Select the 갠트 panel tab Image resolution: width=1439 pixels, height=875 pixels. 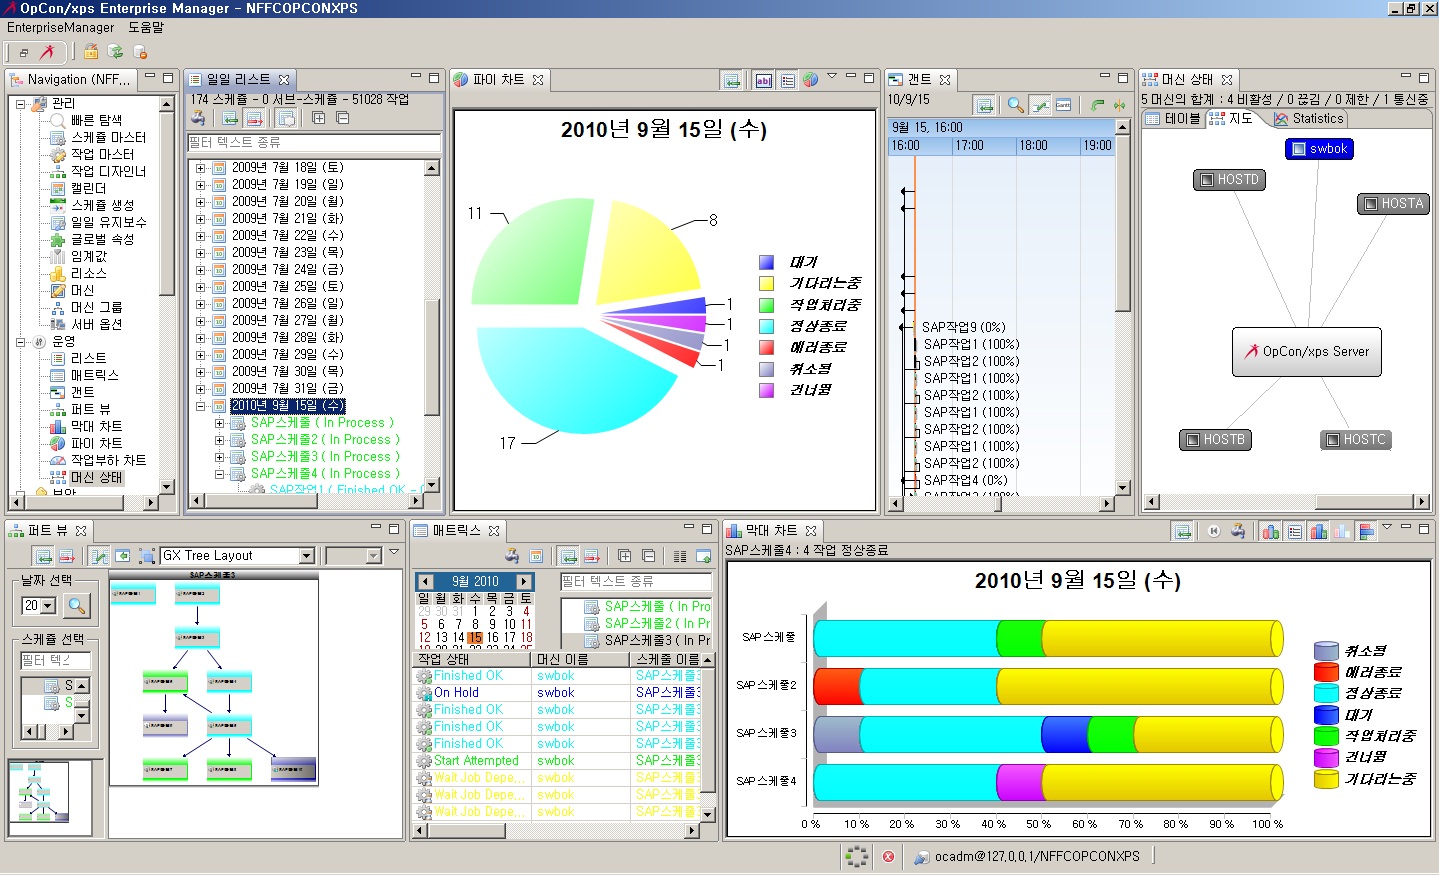(919, 79)
